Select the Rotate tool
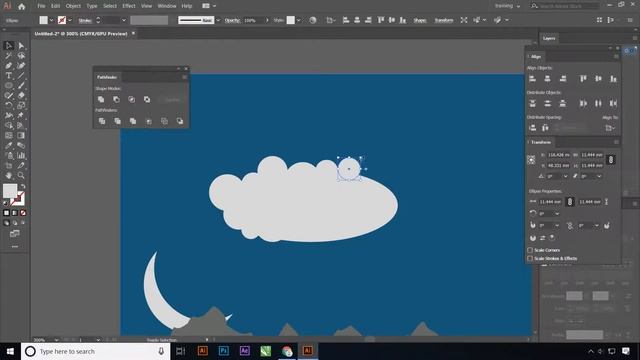 [x=9, y=105]
